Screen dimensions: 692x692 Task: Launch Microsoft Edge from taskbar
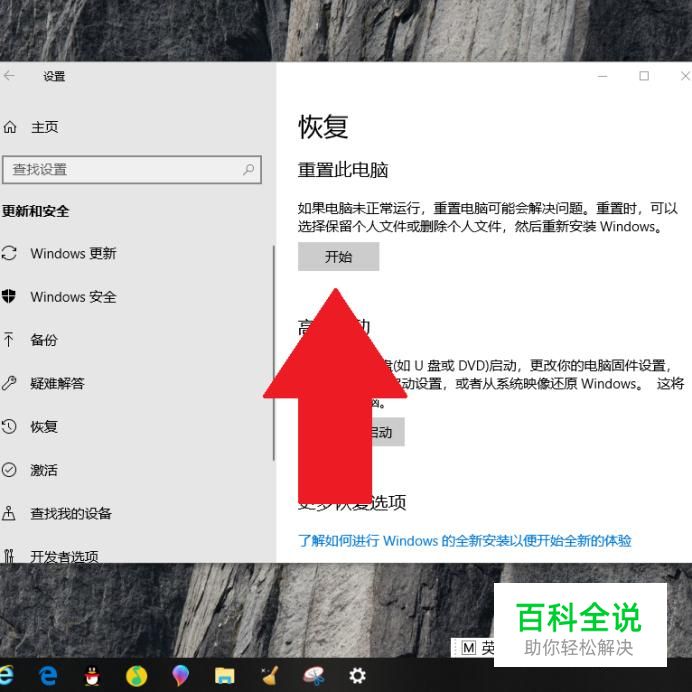pyautogui.click(x=48, y=675)
